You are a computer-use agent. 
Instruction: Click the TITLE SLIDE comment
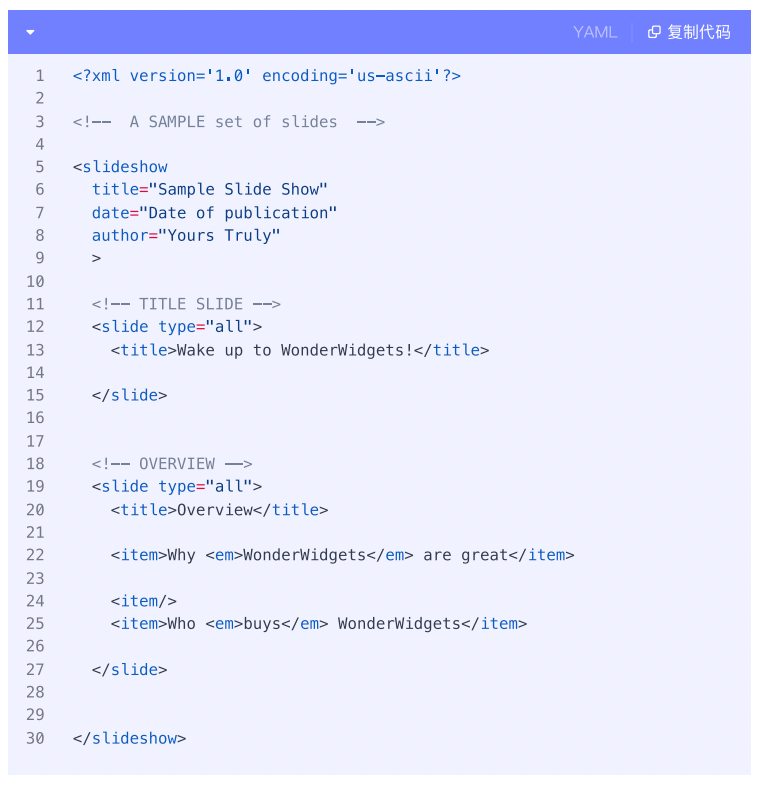[186, 304]
